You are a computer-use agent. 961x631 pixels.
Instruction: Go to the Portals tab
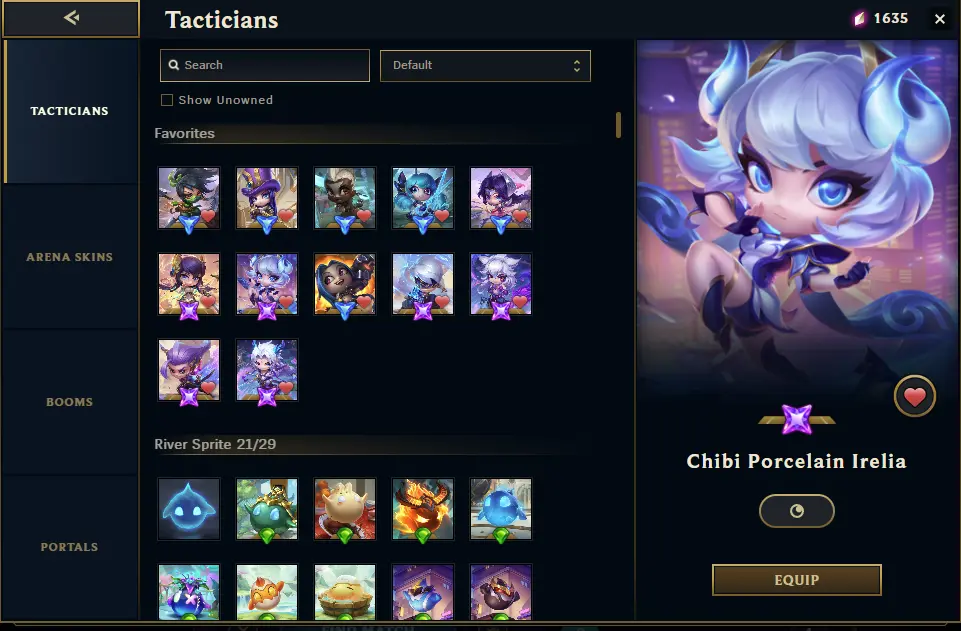(x=70, y=546)
